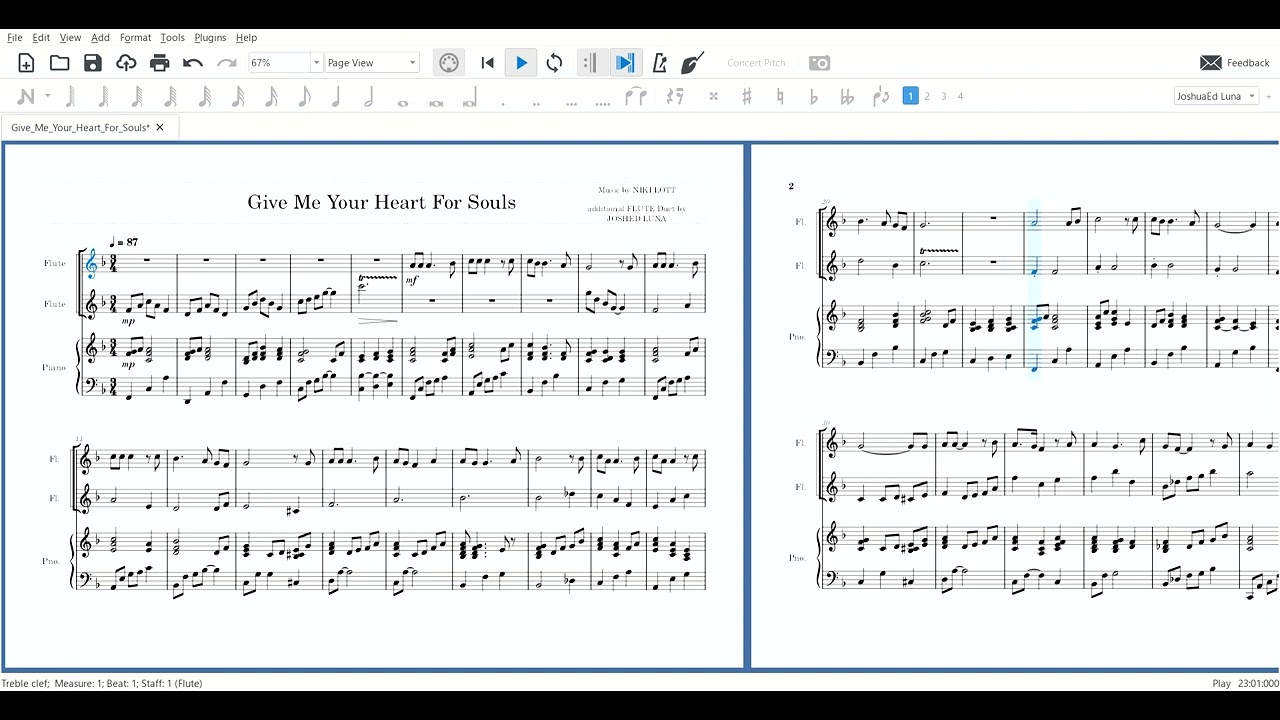Apply a double sharp accidental
This screenshot has width=1280, height=720.
click(x=713, y=97)
